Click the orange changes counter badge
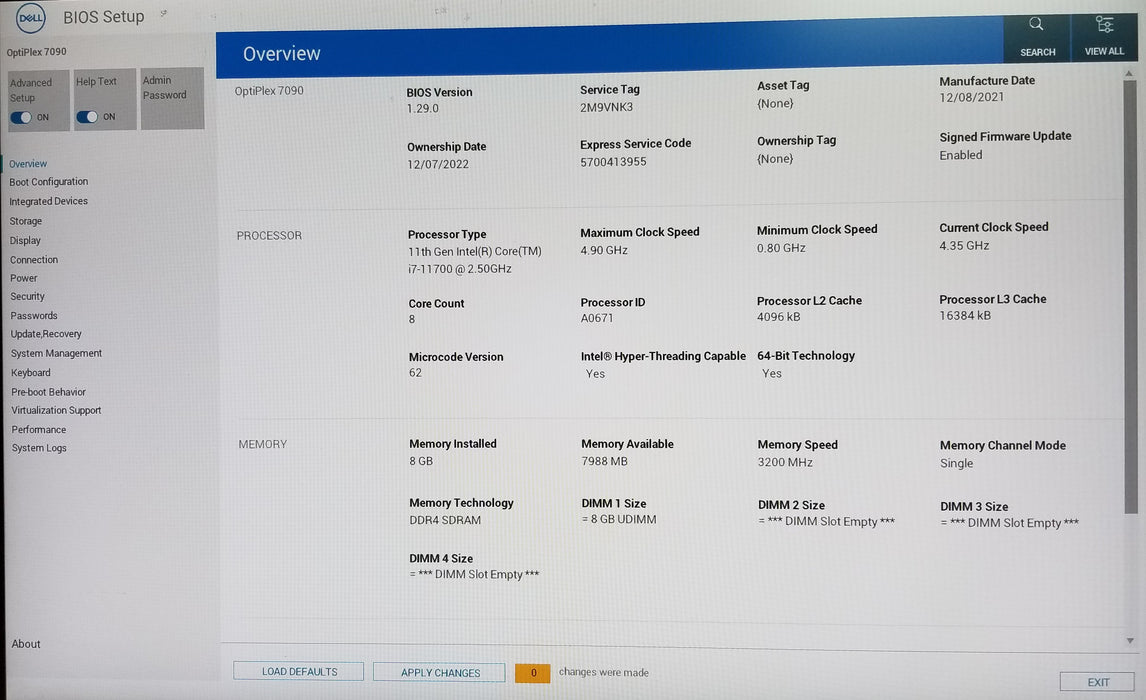 pyautogui.click(x=533, y=673)
